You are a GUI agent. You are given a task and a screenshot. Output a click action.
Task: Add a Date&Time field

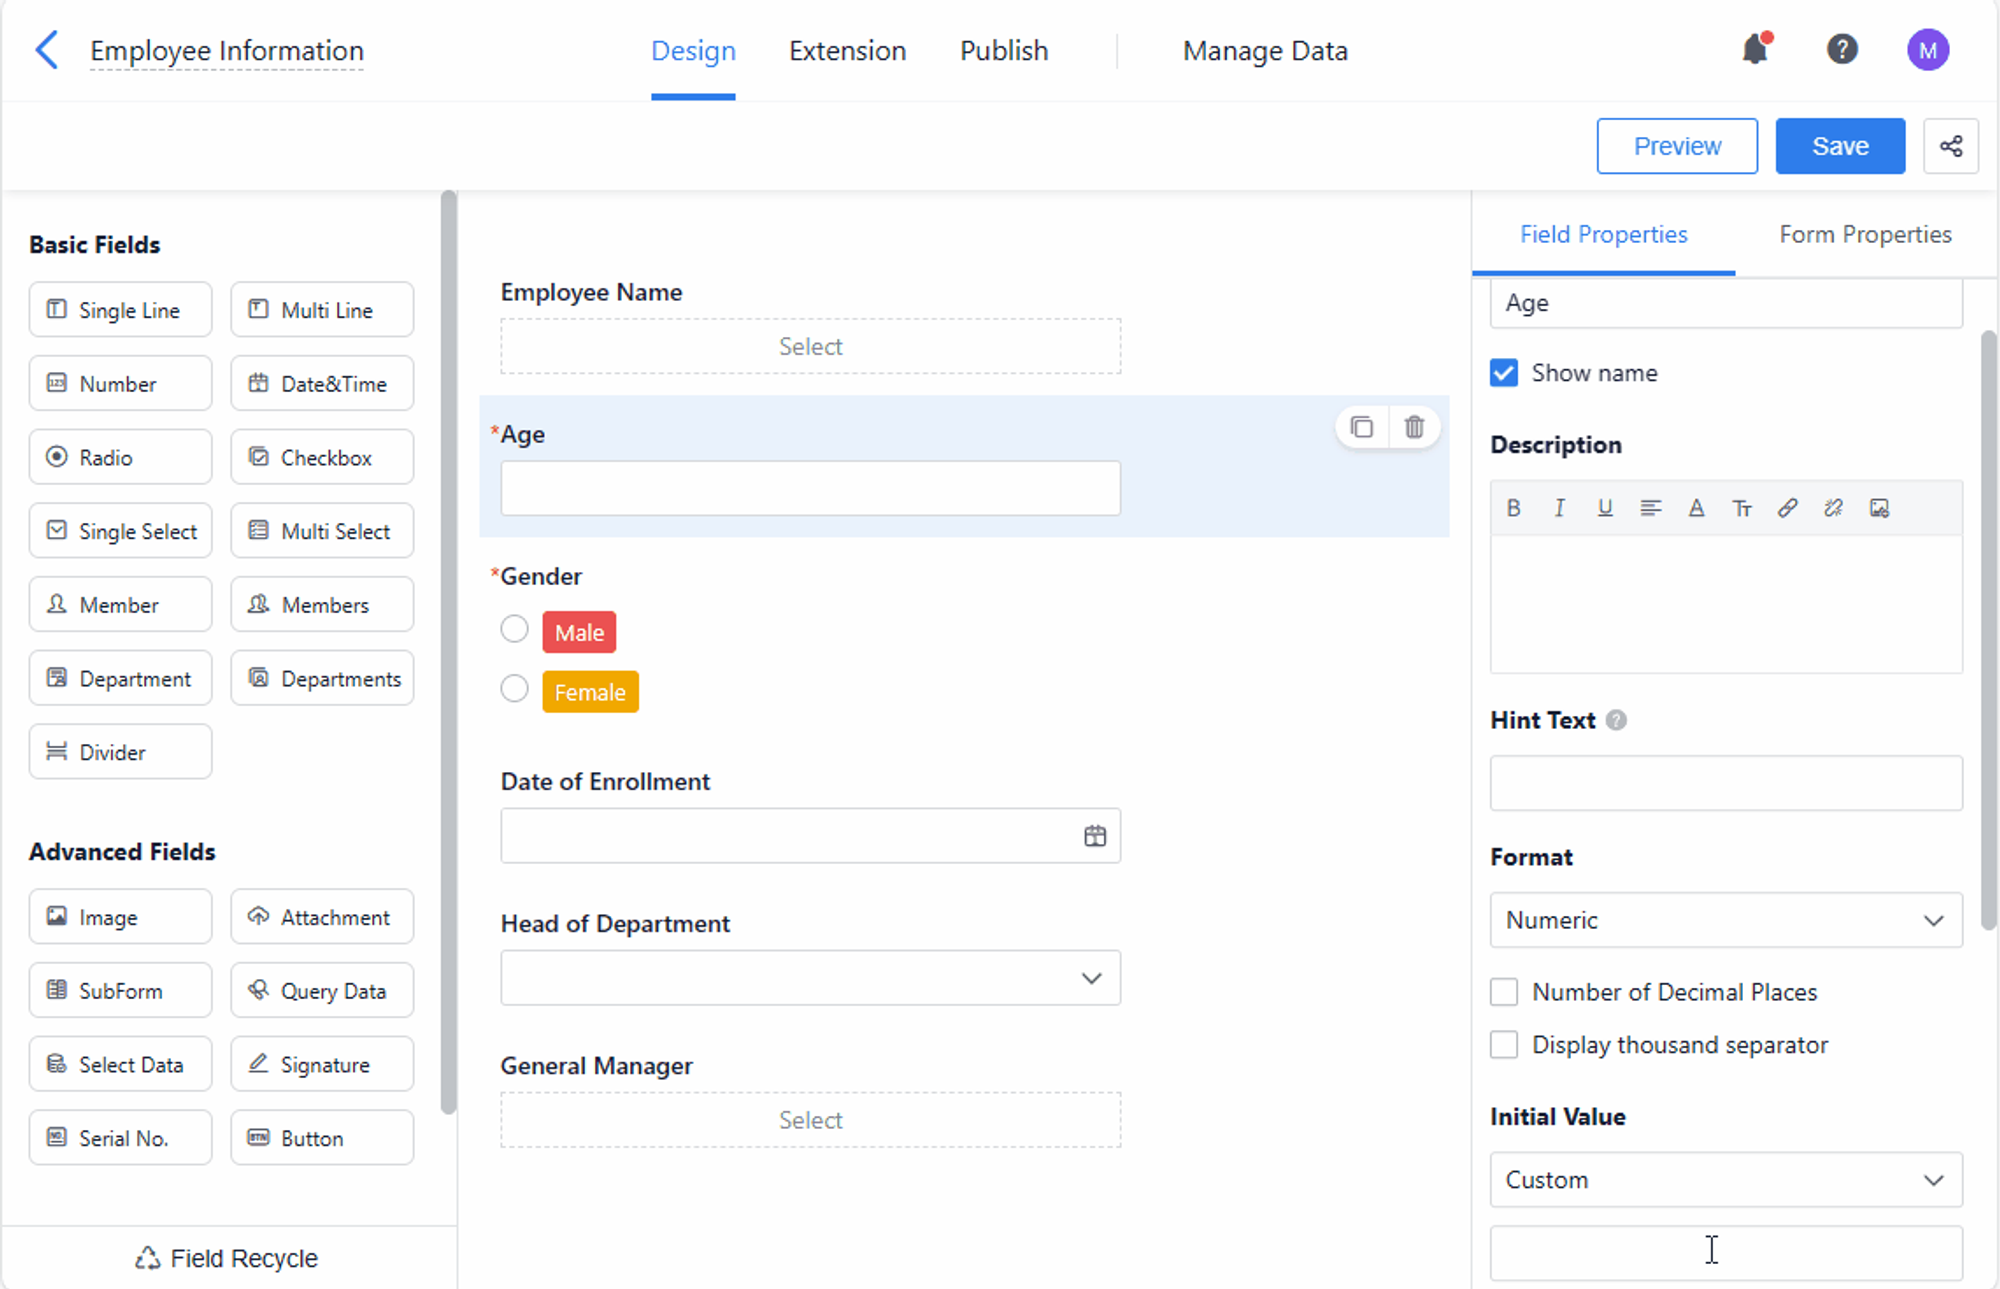(322, 384)
